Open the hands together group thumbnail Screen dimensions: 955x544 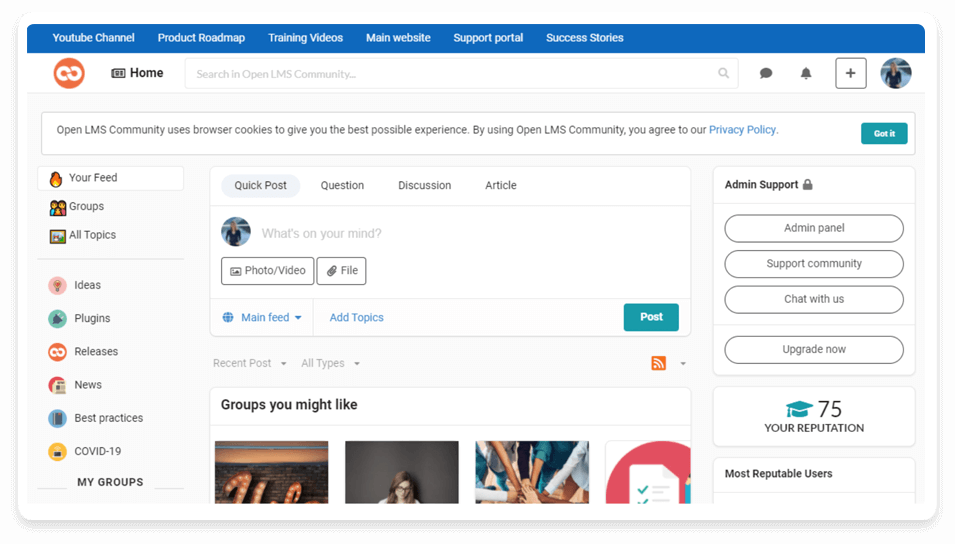pos(532,472)
